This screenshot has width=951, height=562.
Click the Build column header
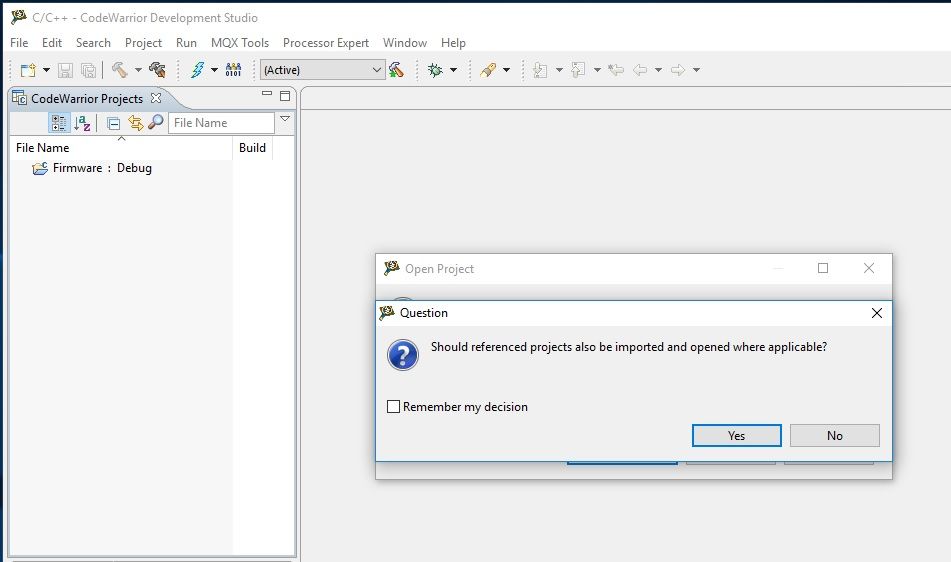(x=252, y=148)
